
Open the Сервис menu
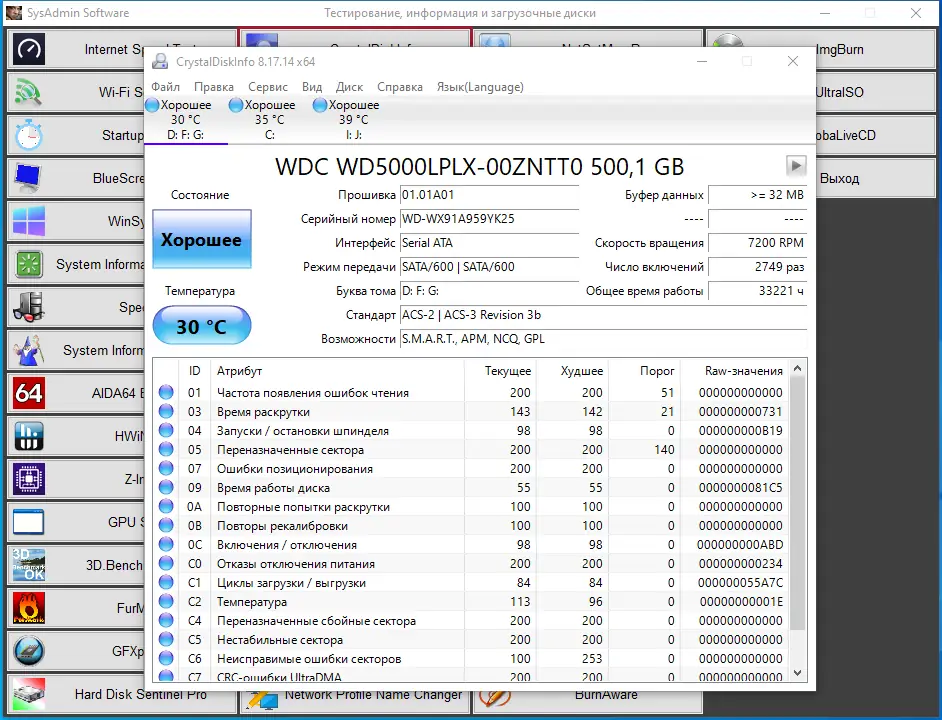tap(268, 87)
